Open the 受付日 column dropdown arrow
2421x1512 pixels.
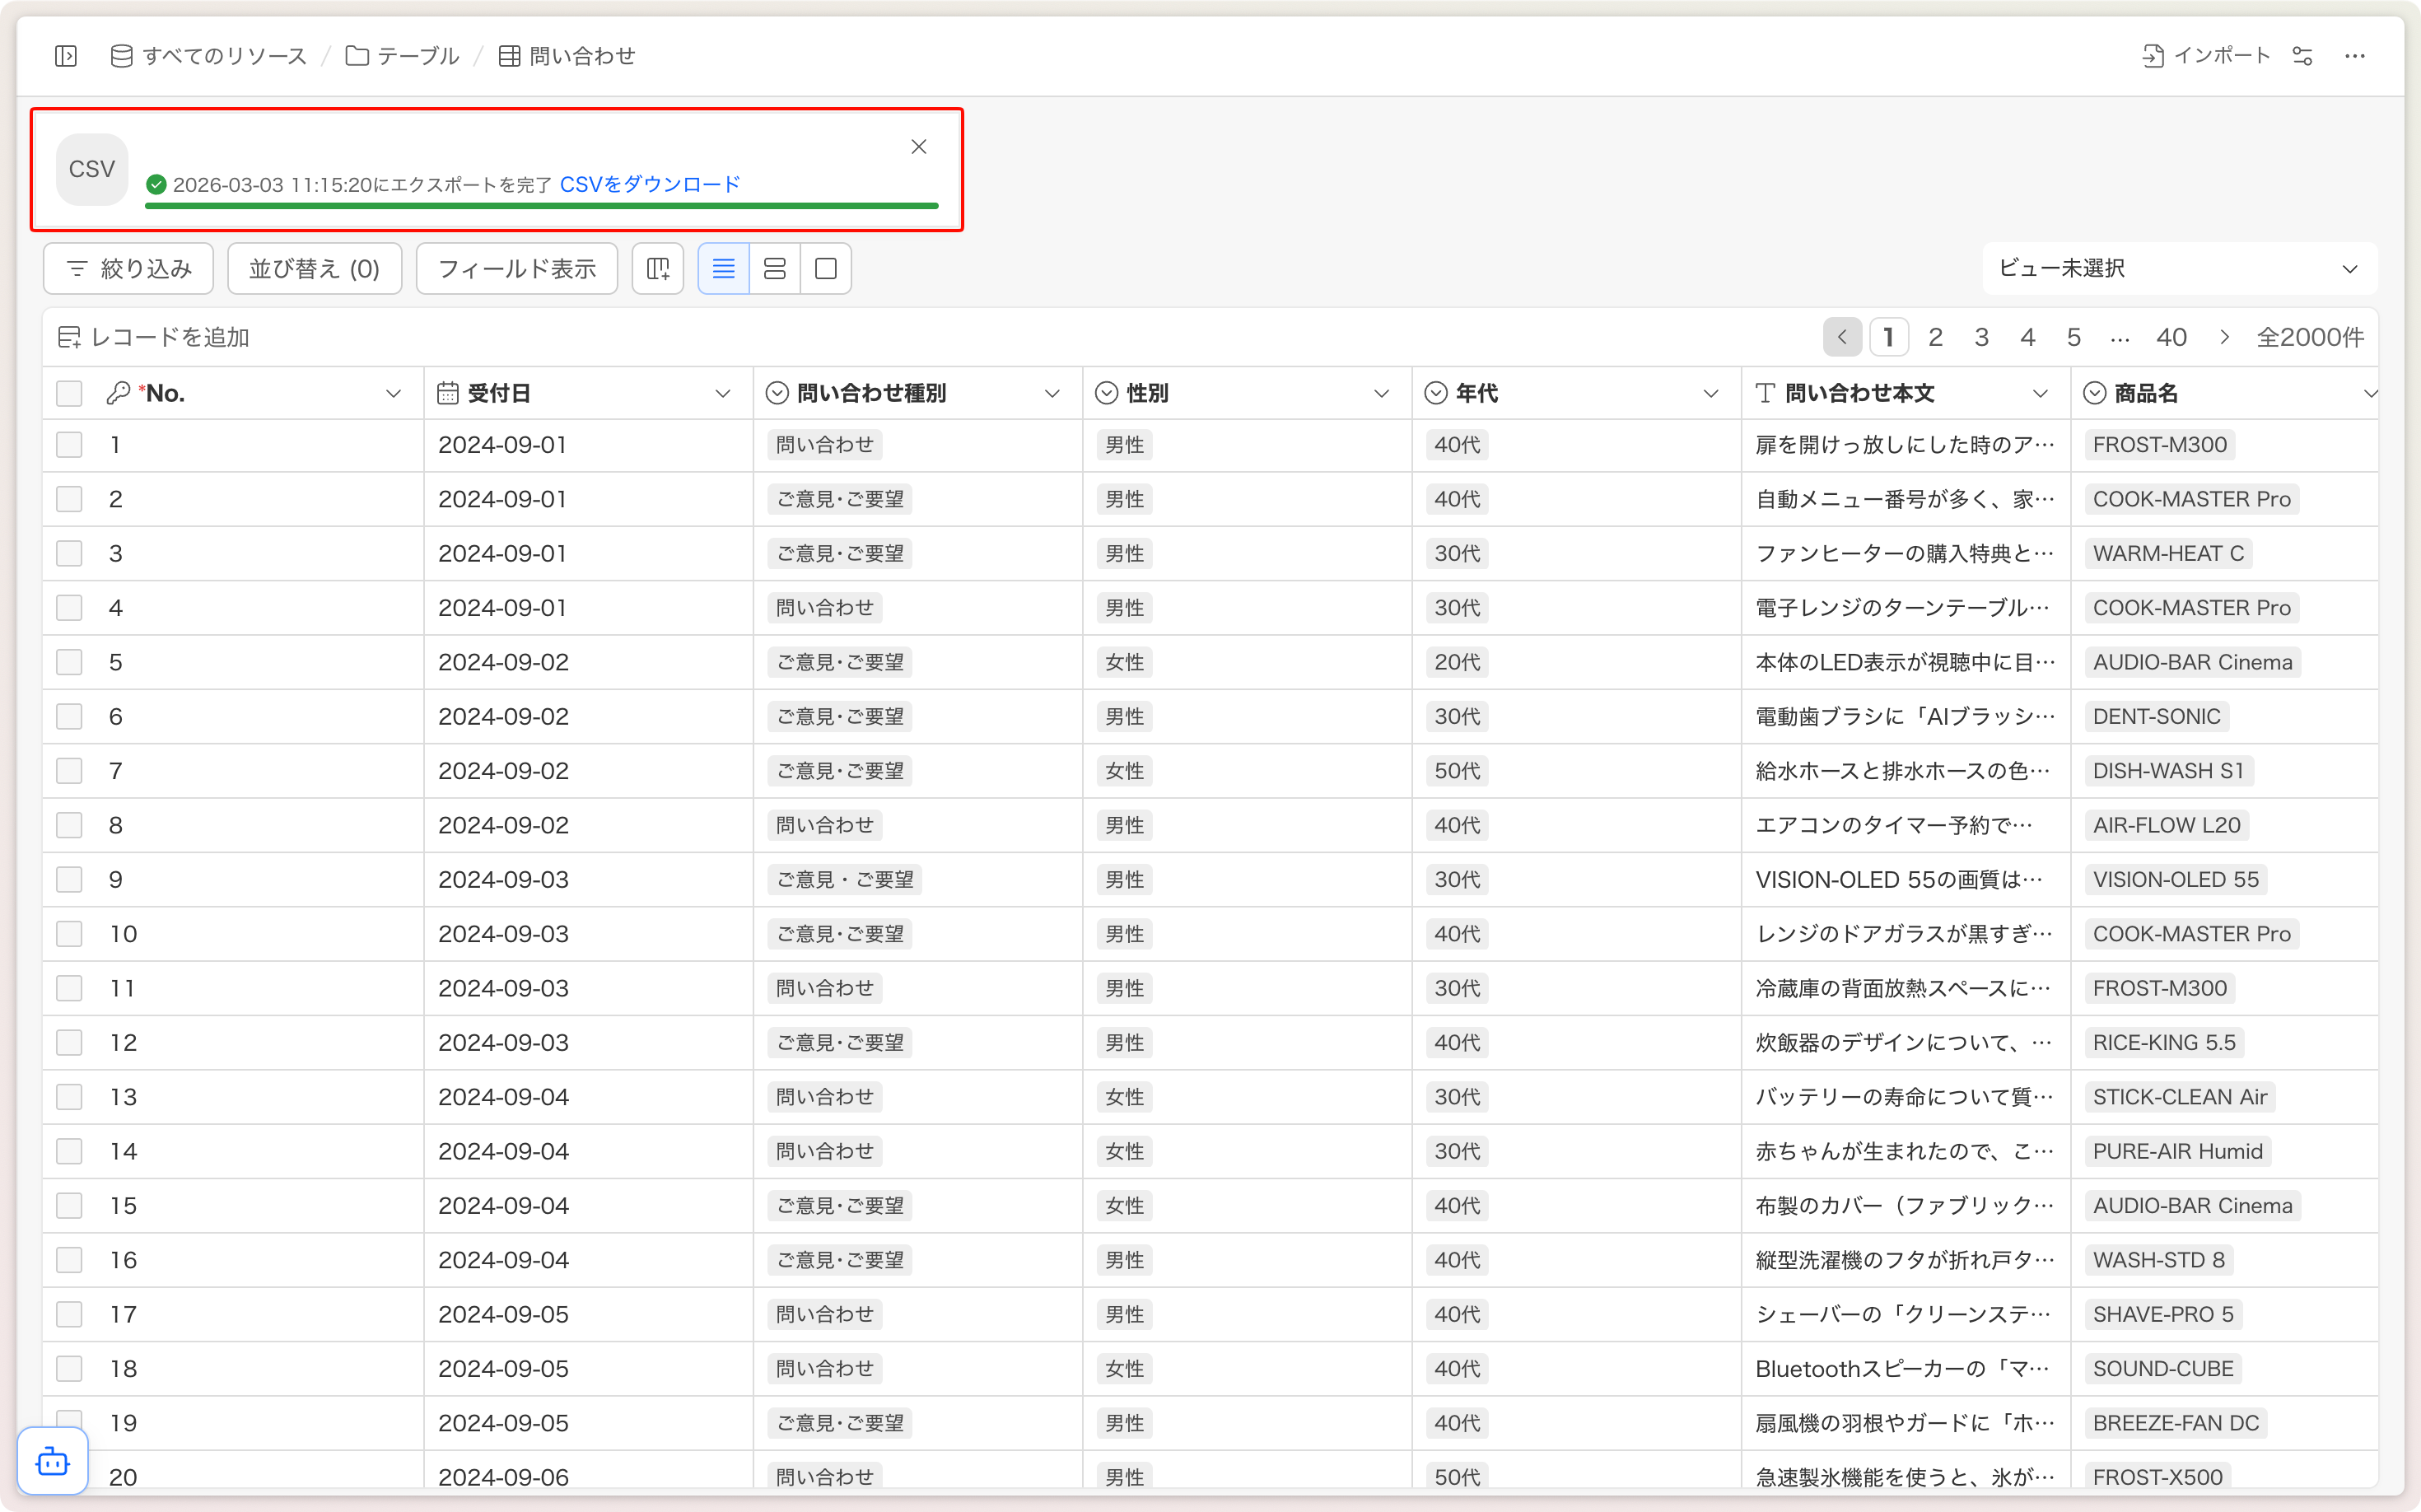(x=722, y=393)
